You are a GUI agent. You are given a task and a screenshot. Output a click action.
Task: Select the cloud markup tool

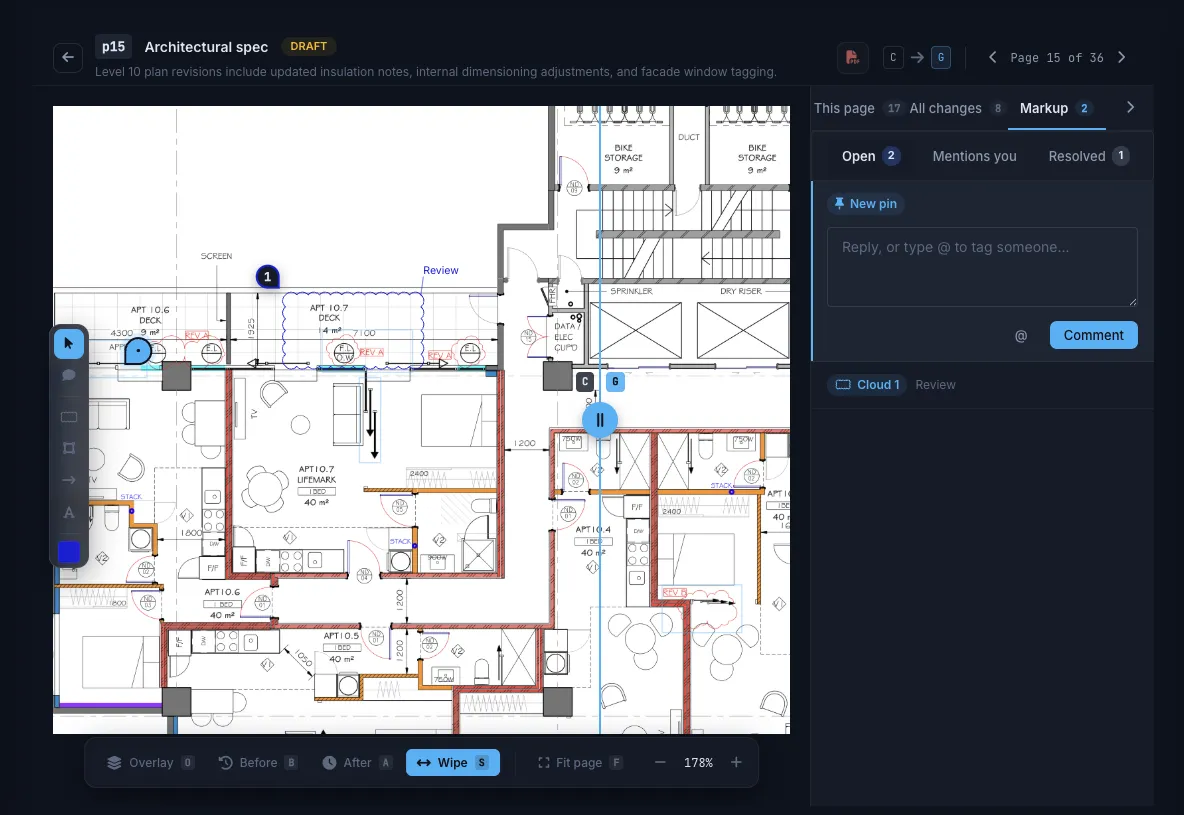(69, 417)
